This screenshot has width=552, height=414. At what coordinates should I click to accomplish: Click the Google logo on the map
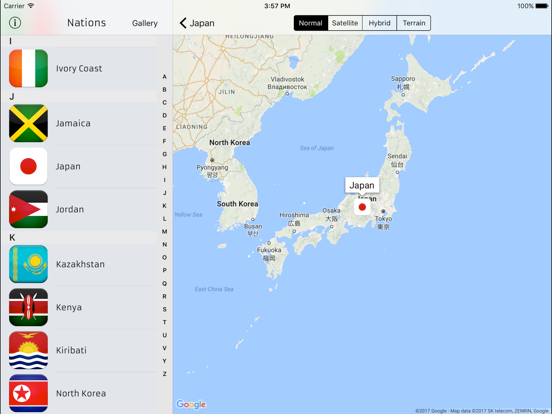pos(191,404)
